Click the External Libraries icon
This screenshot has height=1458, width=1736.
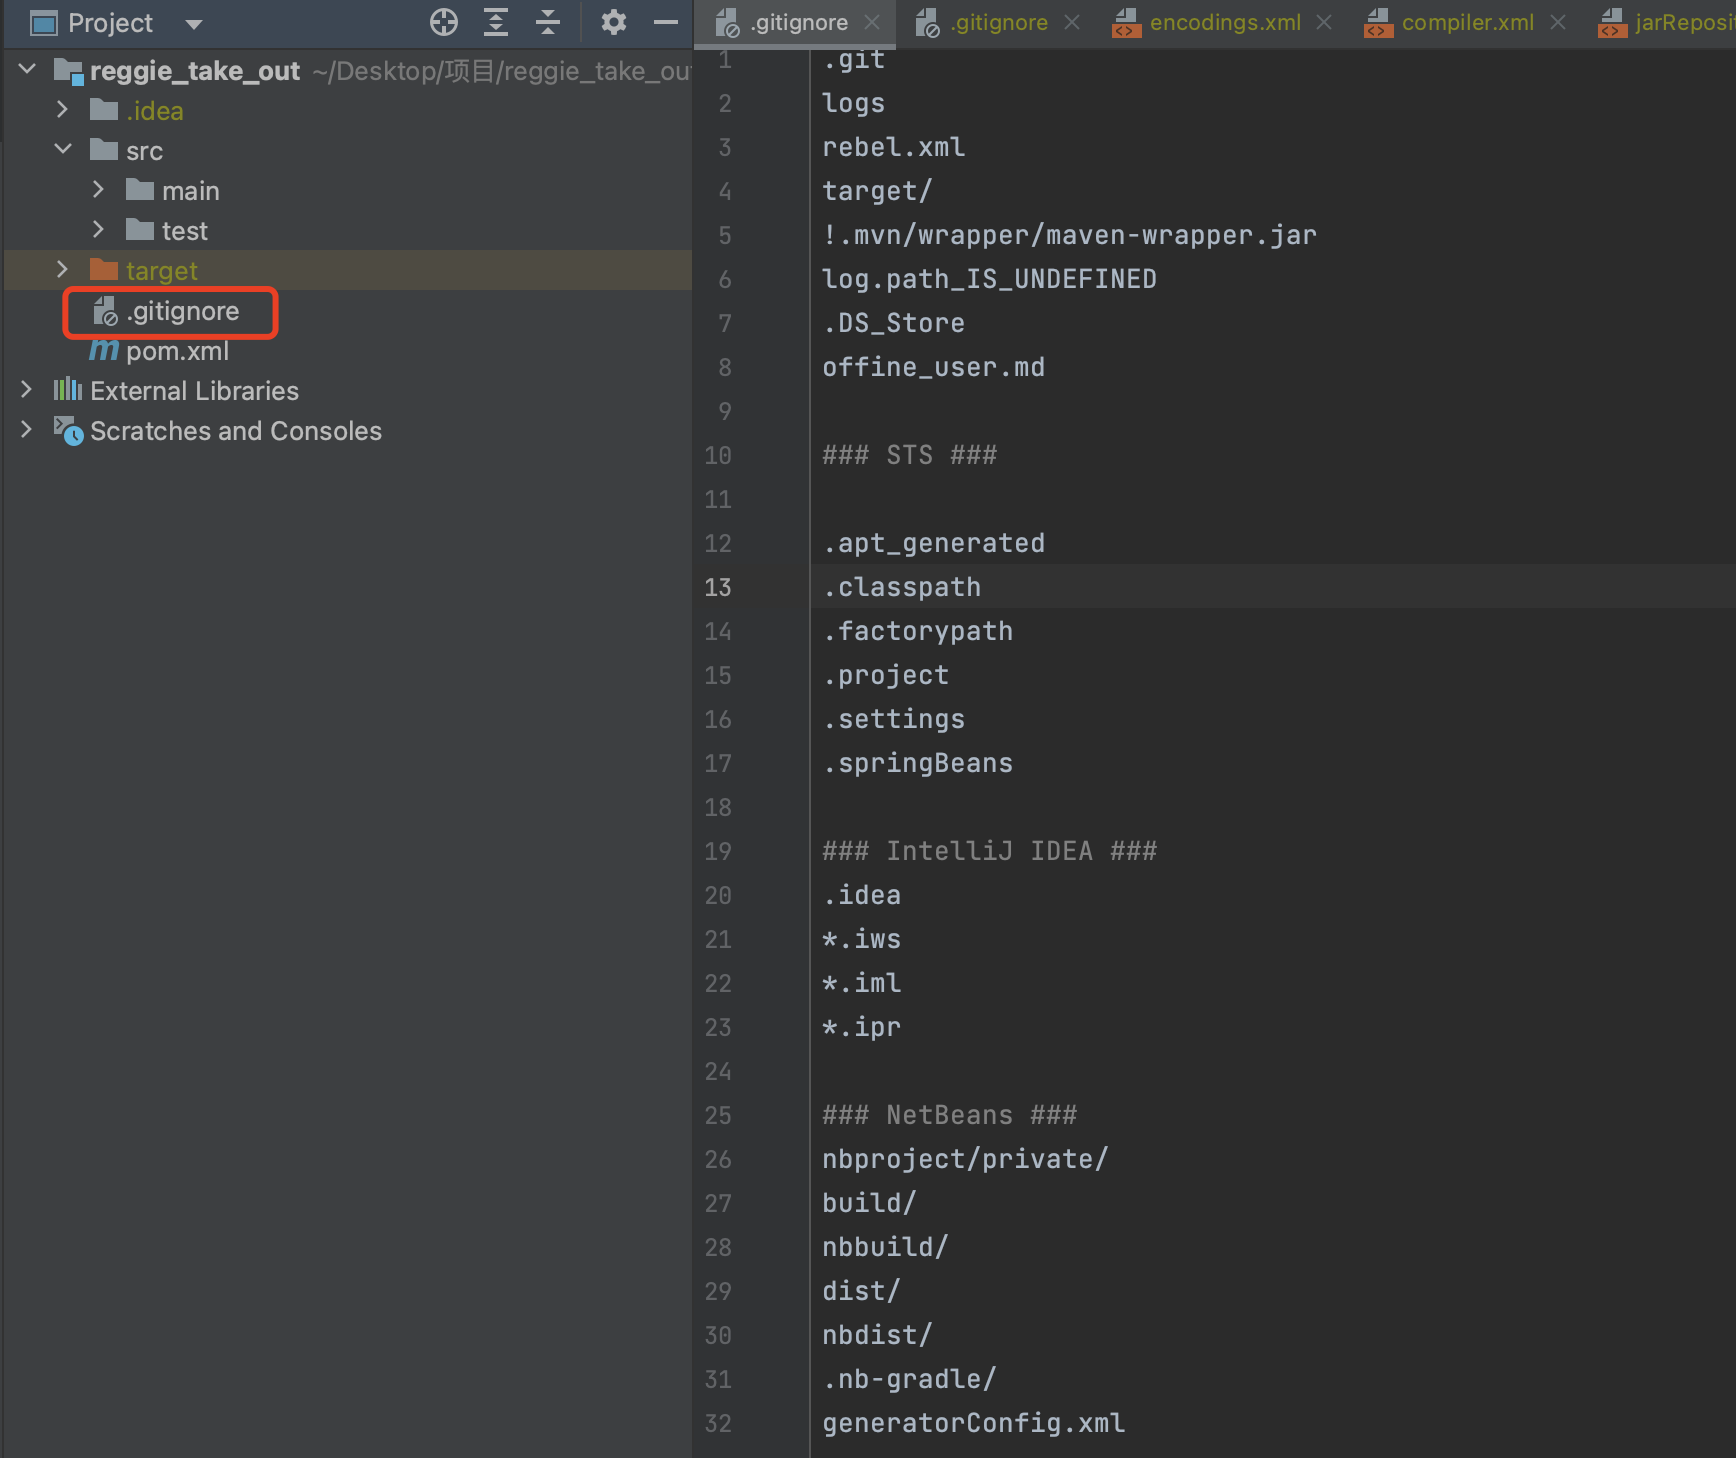pyautogui.click(x=68, y=390)
